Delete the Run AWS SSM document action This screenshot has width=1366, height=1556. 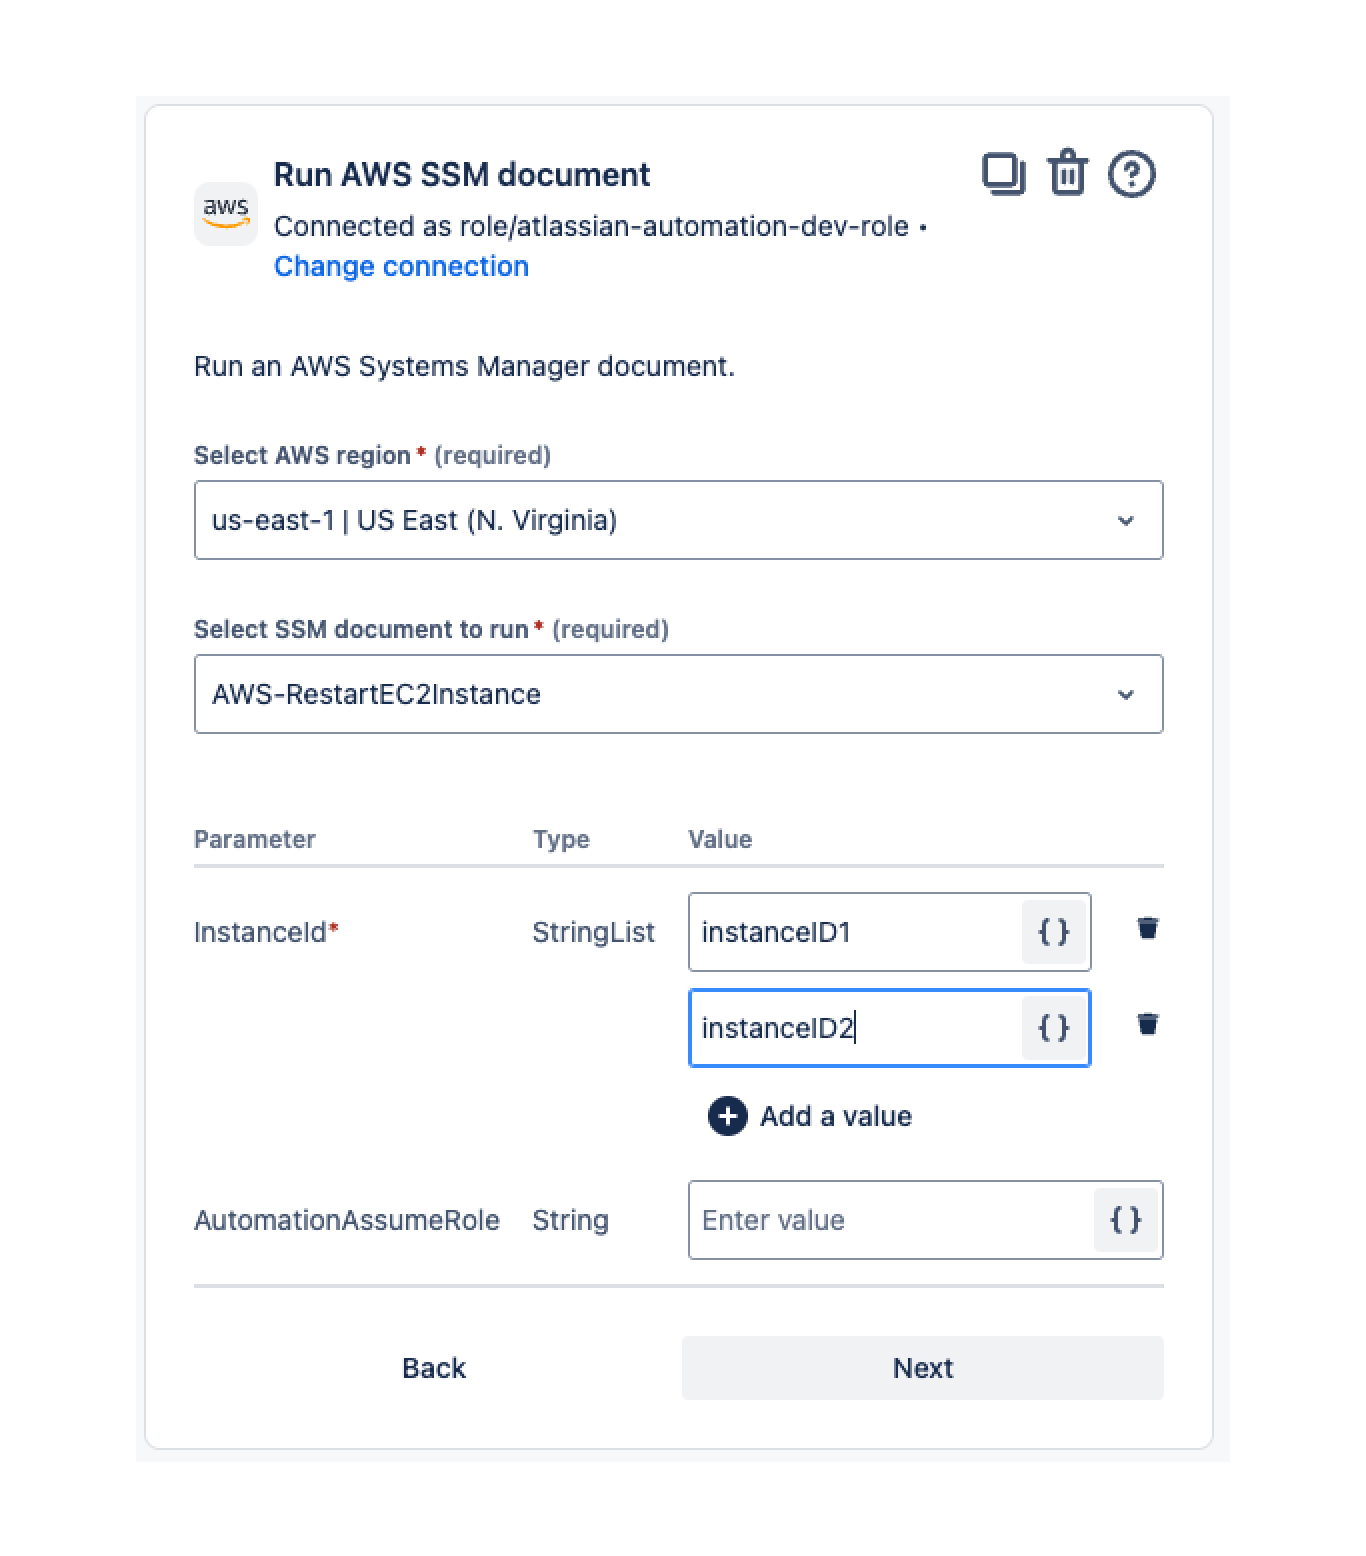coord(1067,174)
